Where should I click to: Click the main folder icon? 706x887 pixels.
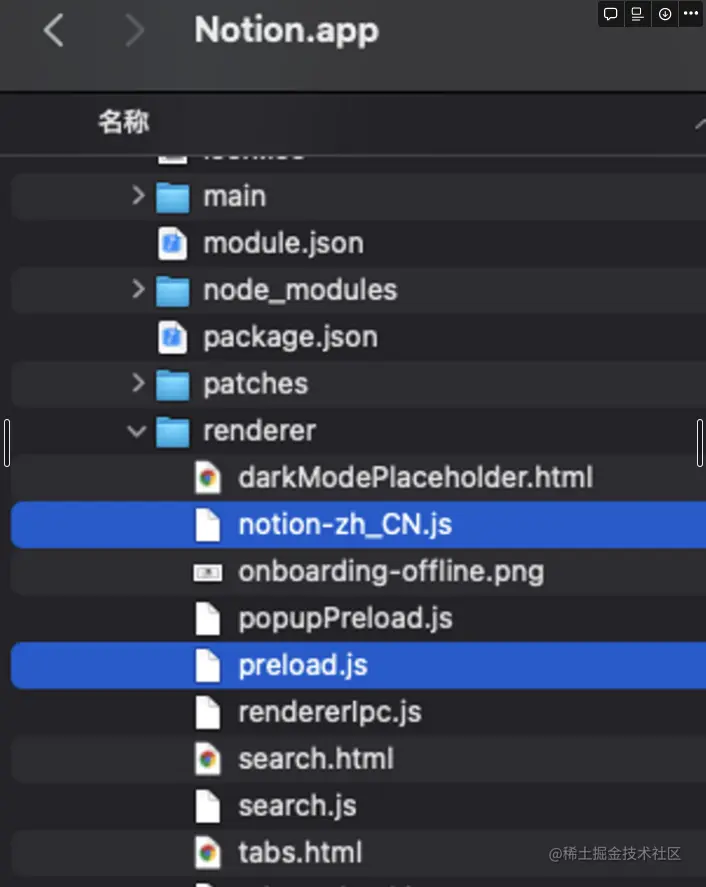coord(173,197)
